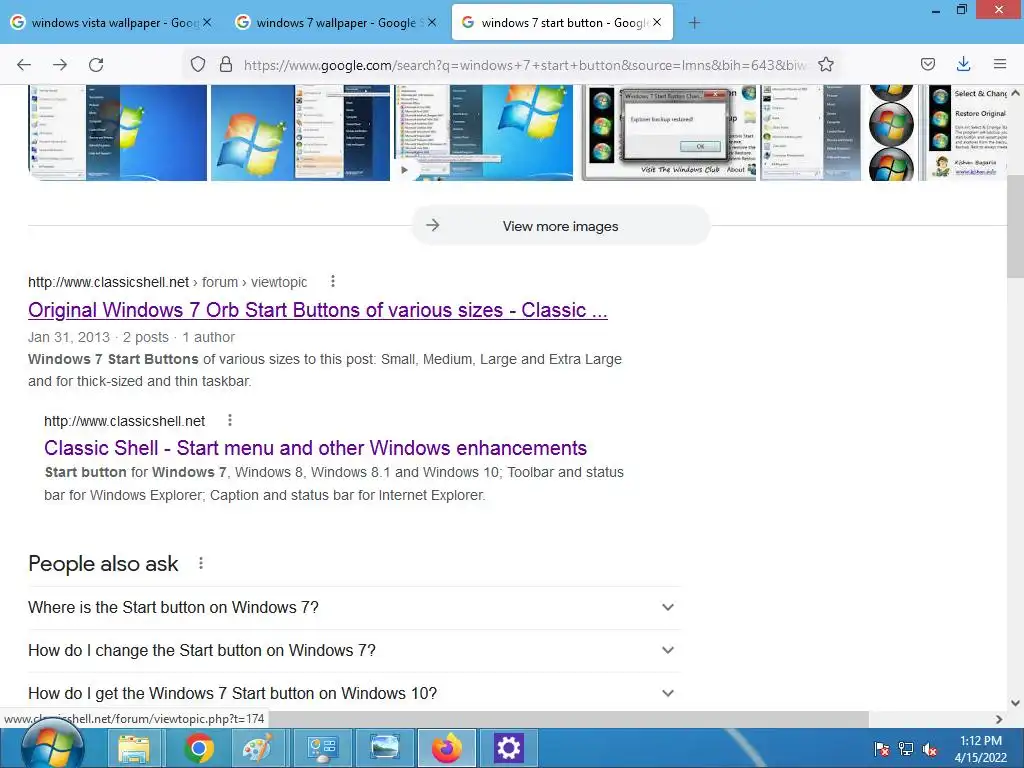Click View more images button
1024x768 pixels.
pos(560,226)
